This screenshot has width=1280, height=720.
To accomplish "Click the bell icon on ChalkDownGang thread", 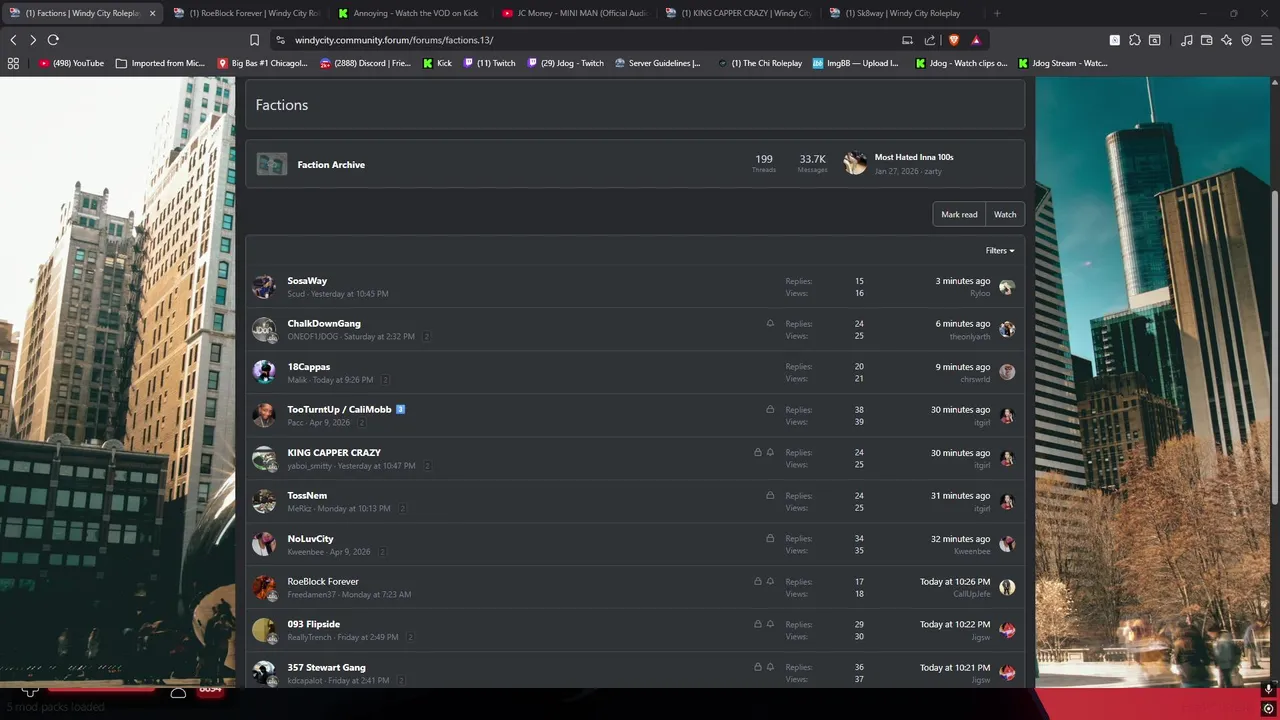I will point(770,324).
